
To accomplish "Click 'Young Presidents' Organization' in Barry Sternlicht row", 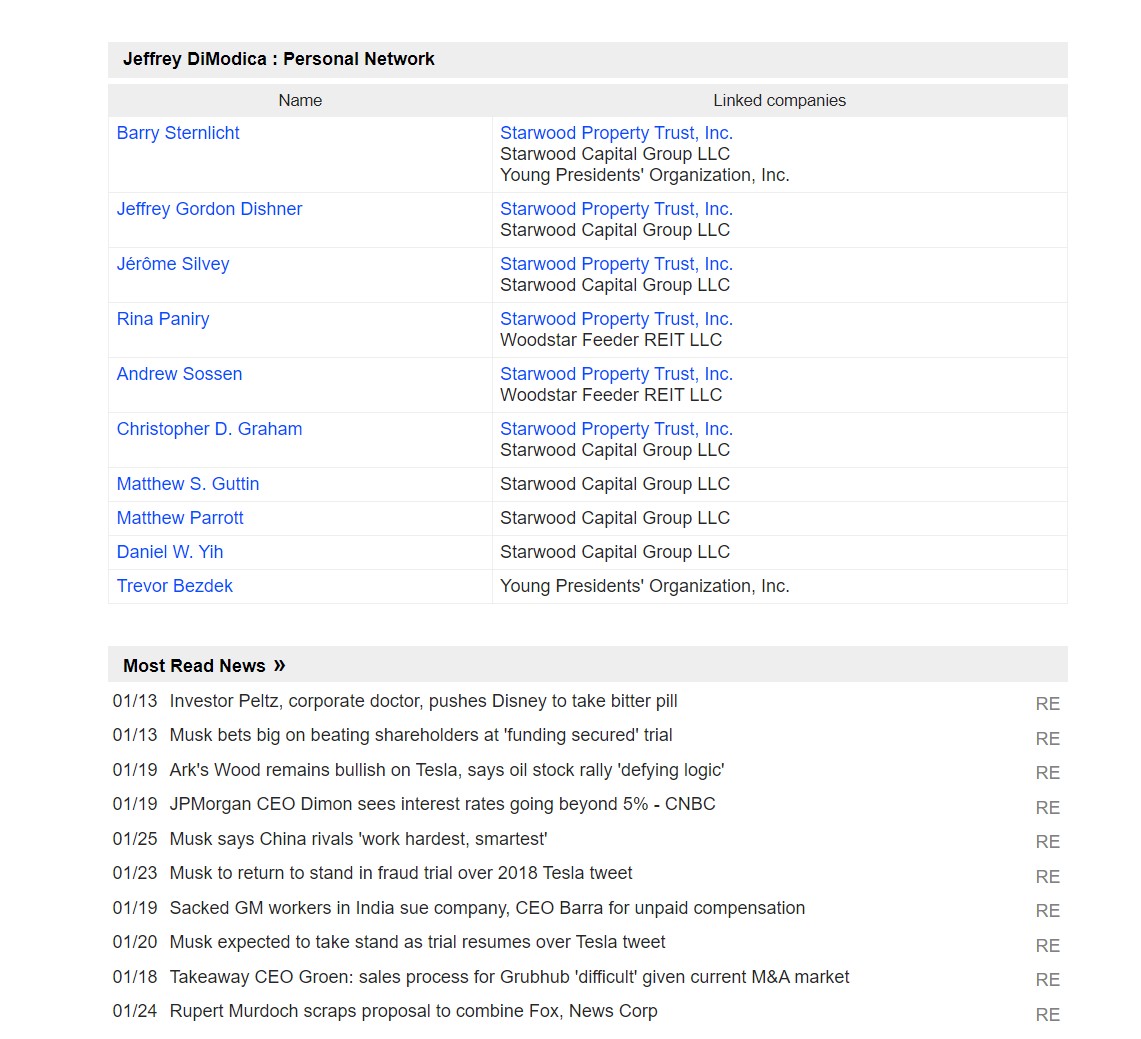I will 645,175.
